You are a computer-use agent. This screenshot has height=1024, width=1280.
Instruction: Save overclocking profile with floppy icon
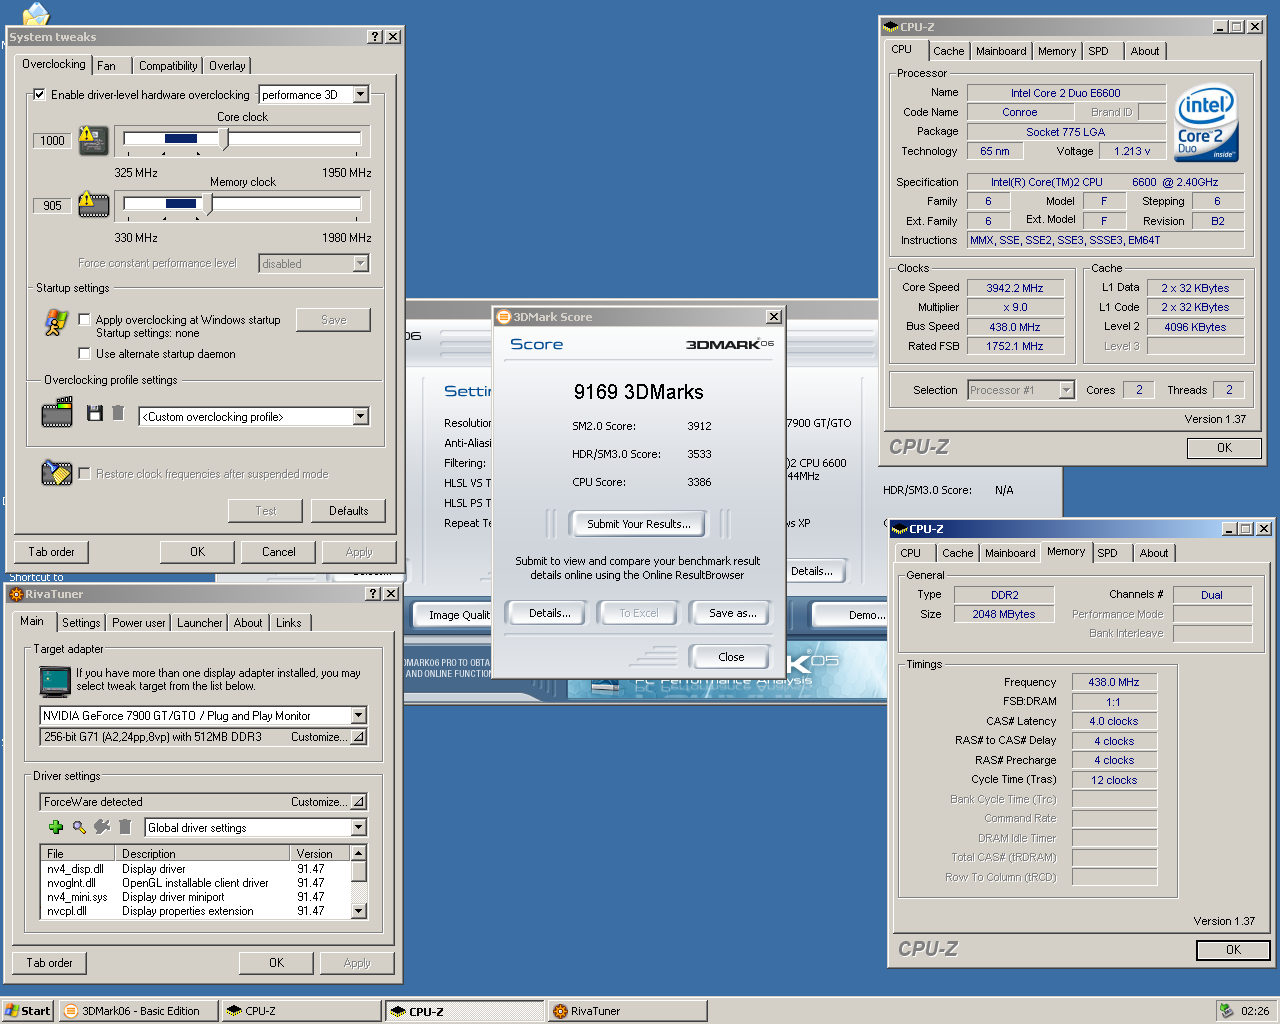(95, 413)
